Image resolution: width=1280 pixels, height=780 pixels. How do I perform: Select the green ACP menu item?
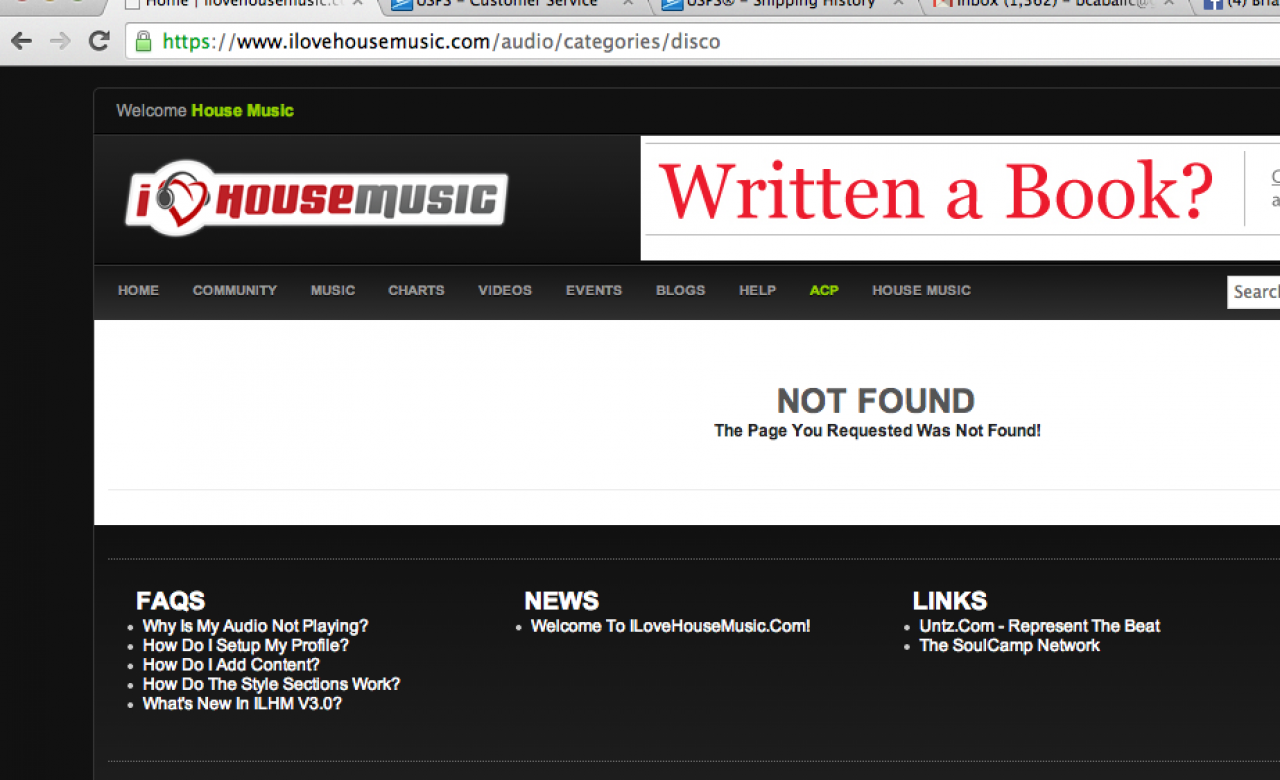tap(824, 290)
